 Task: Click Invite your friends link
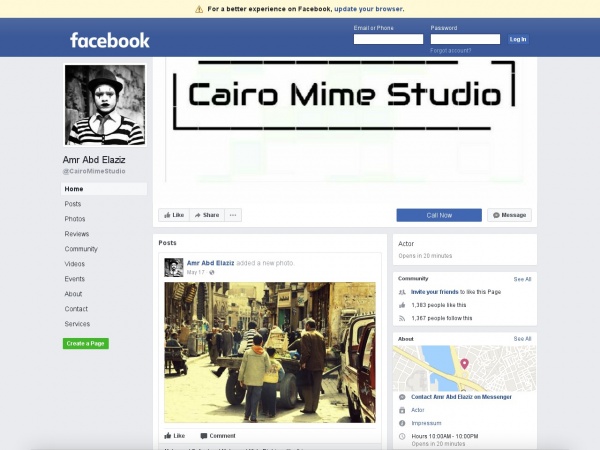click(434, 292)
